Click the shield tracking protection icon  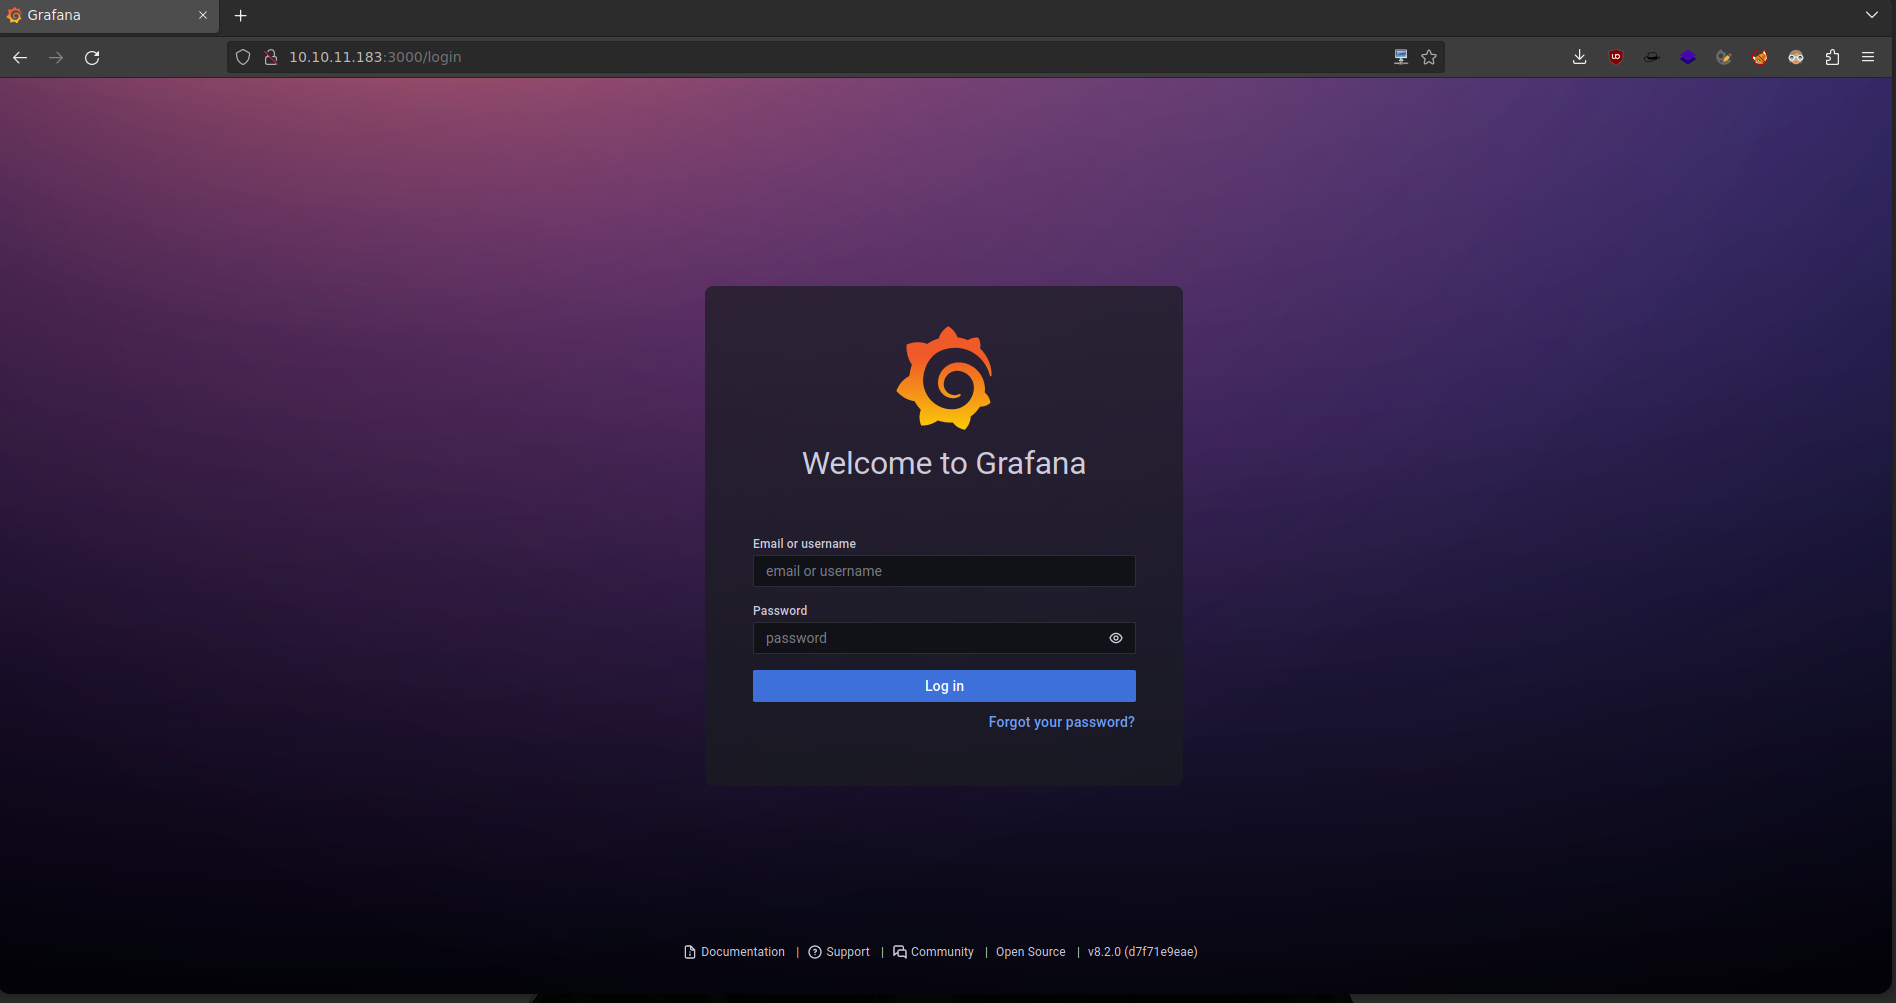(243, 57)
